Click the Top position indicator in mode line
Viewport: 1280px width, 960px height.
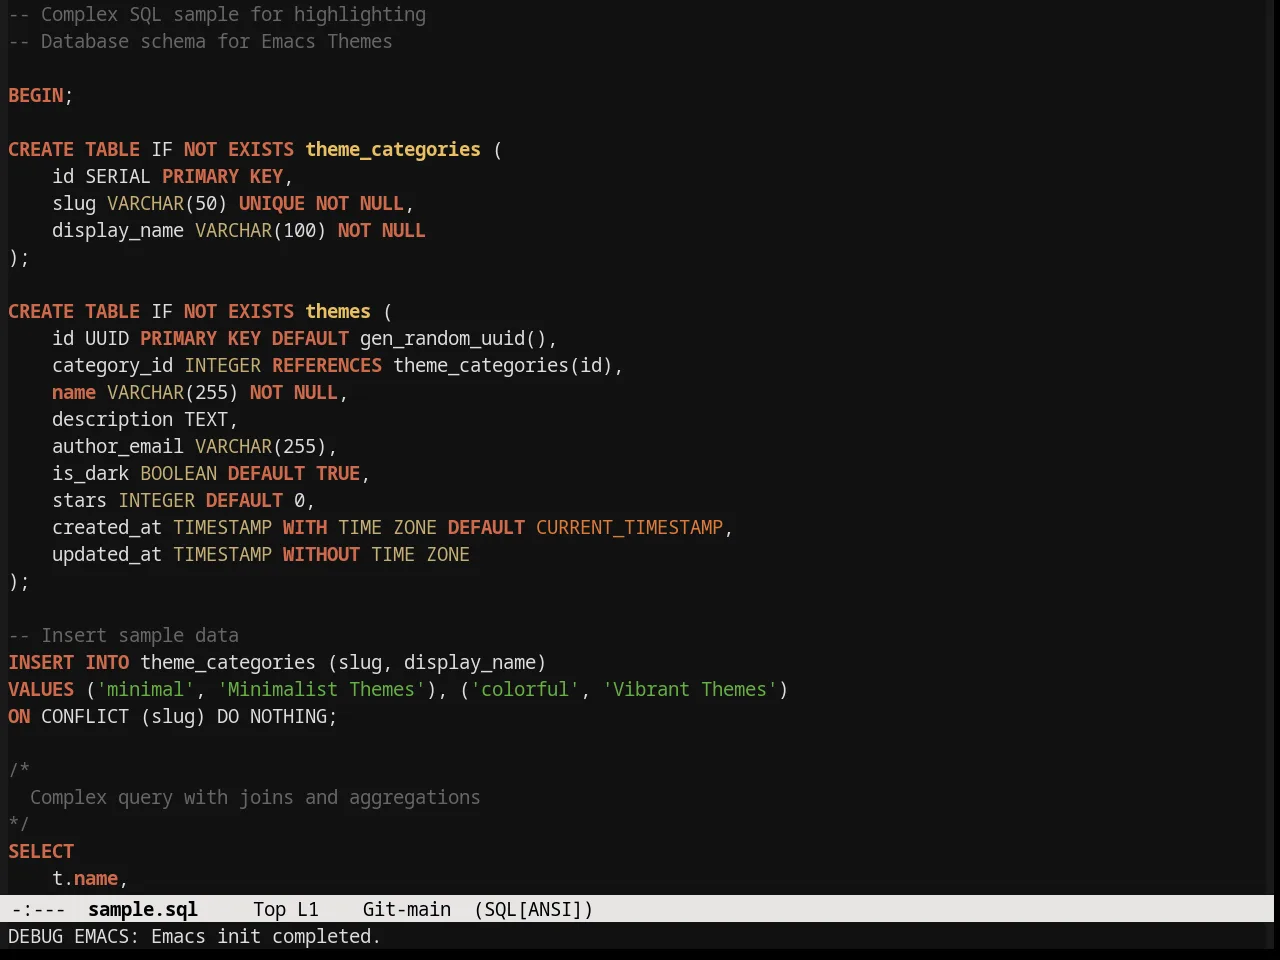pos(269,909)
